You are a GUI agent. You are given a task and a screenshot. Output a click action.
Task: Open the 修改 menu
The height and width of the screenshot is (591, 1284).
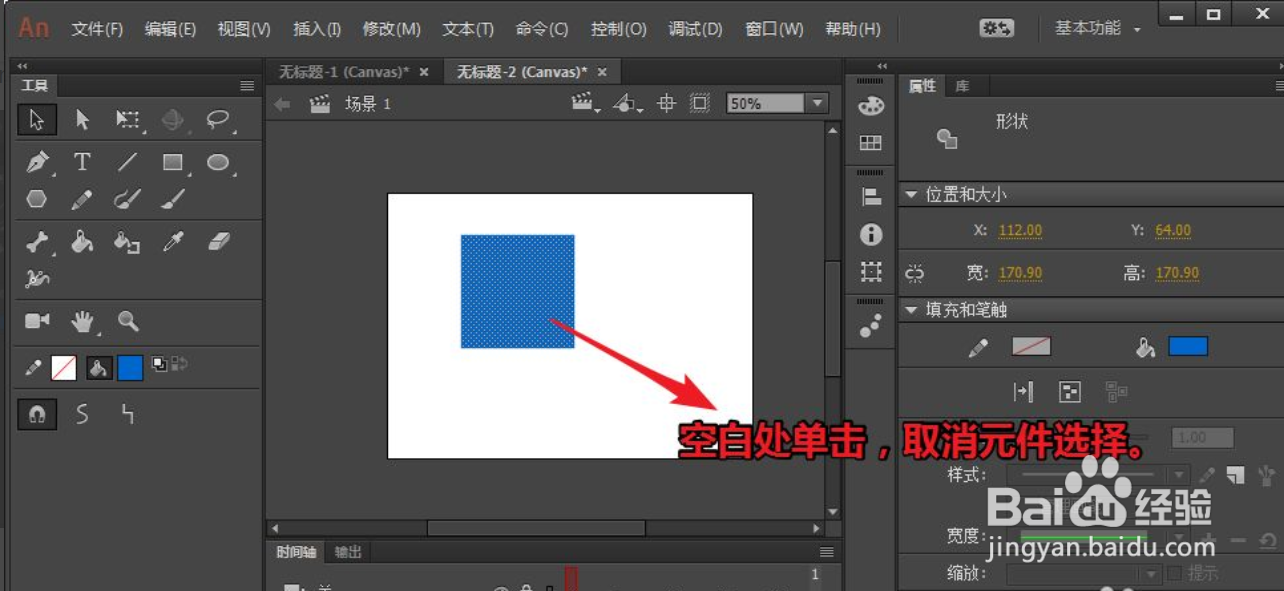pos(392,29)
